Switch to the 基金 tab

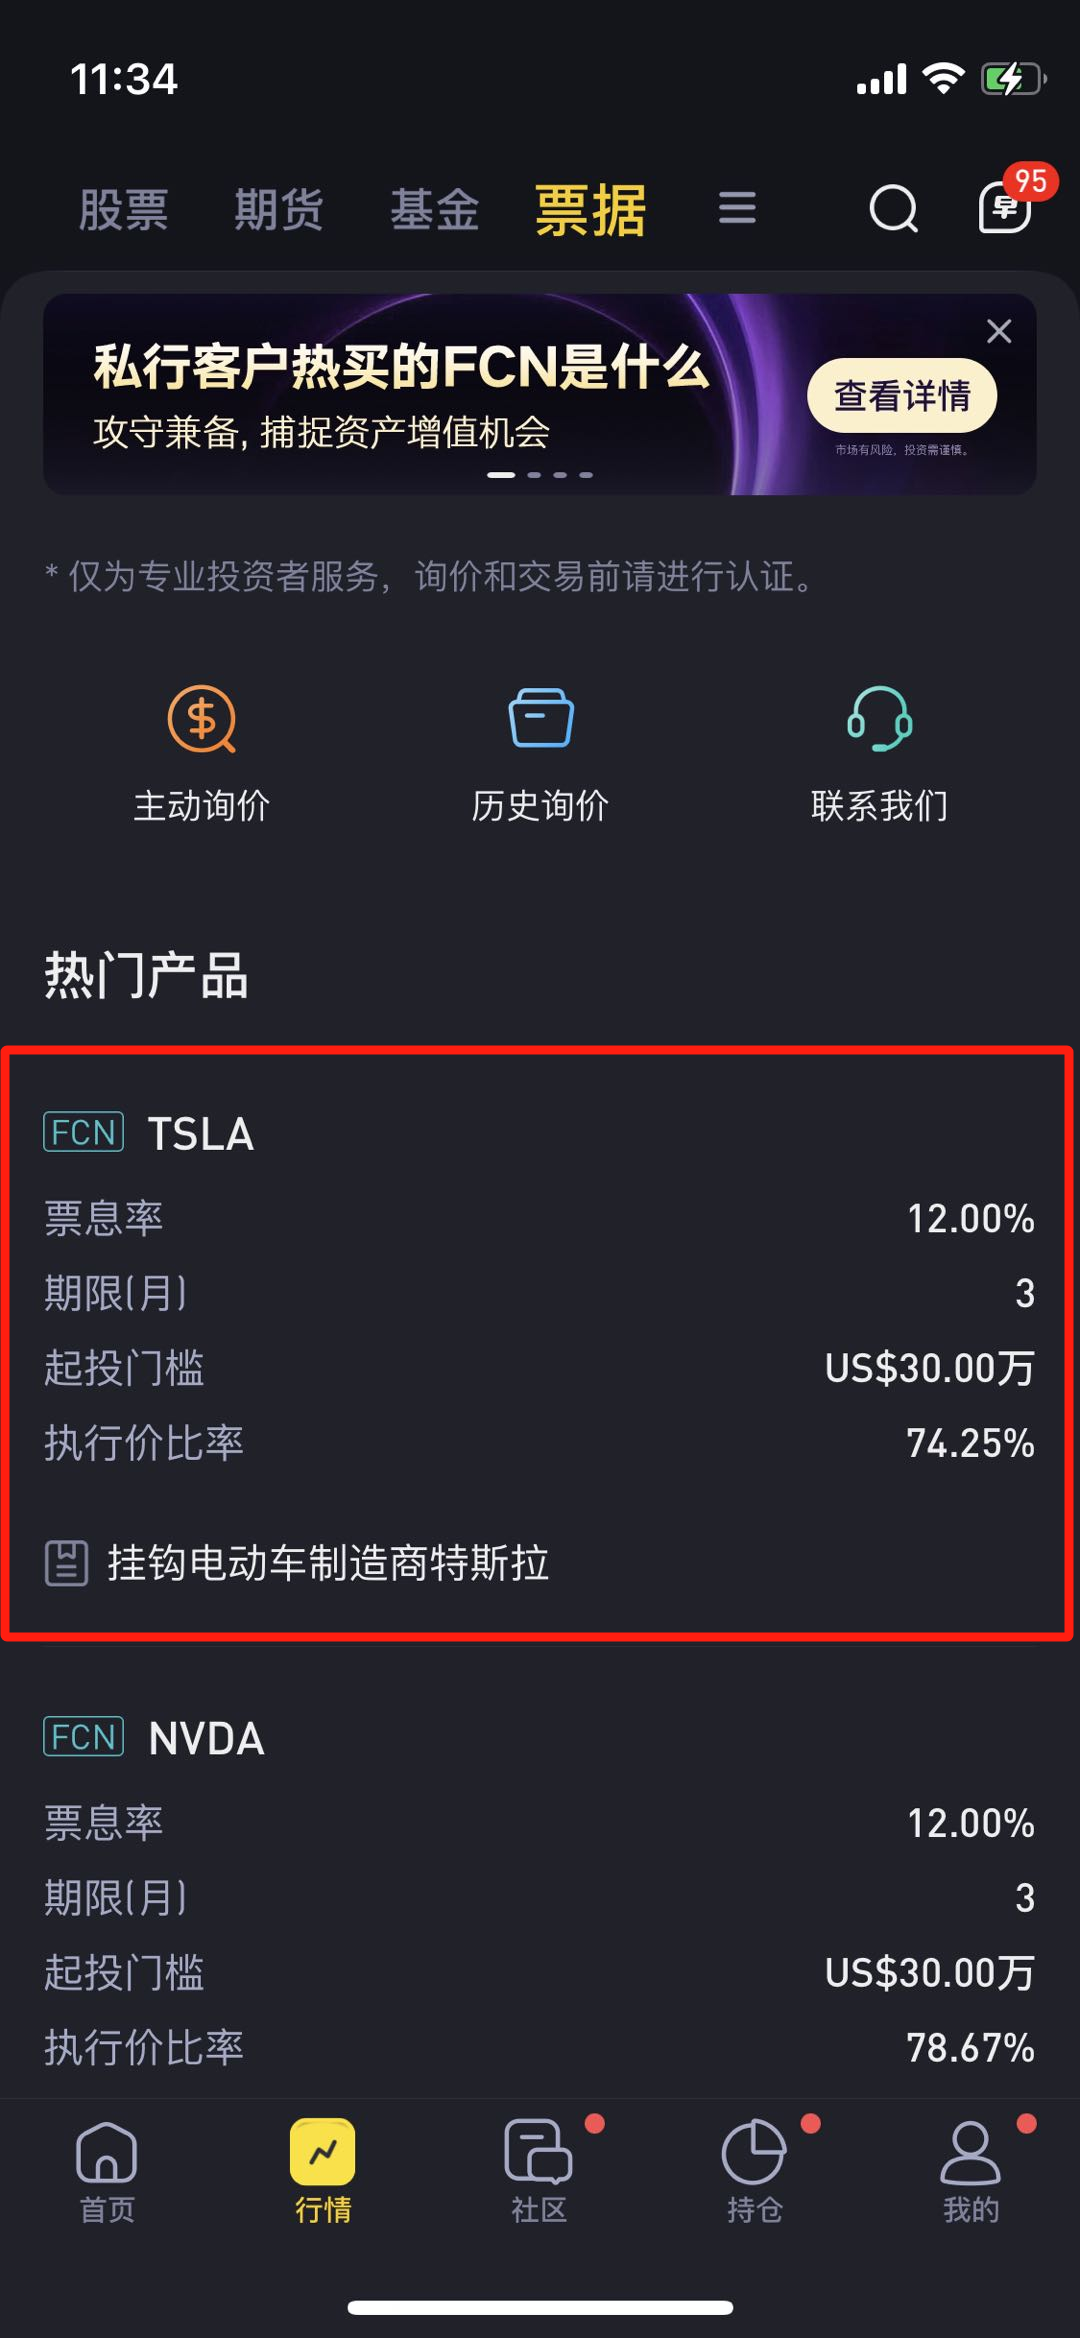pos(435,210)
